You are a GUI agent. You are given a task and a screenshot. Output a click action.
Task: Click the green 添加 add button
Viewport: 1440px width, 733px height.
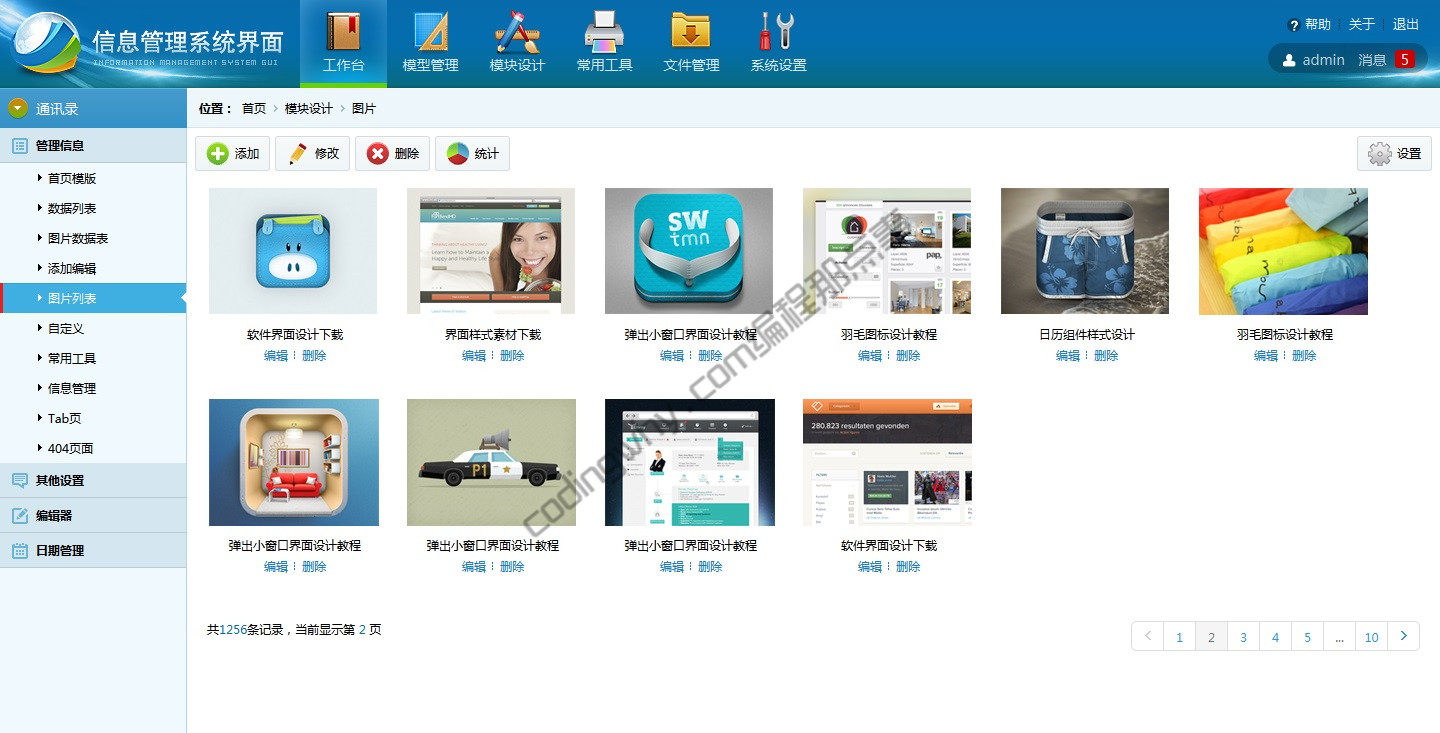click(x=232, y=154)
